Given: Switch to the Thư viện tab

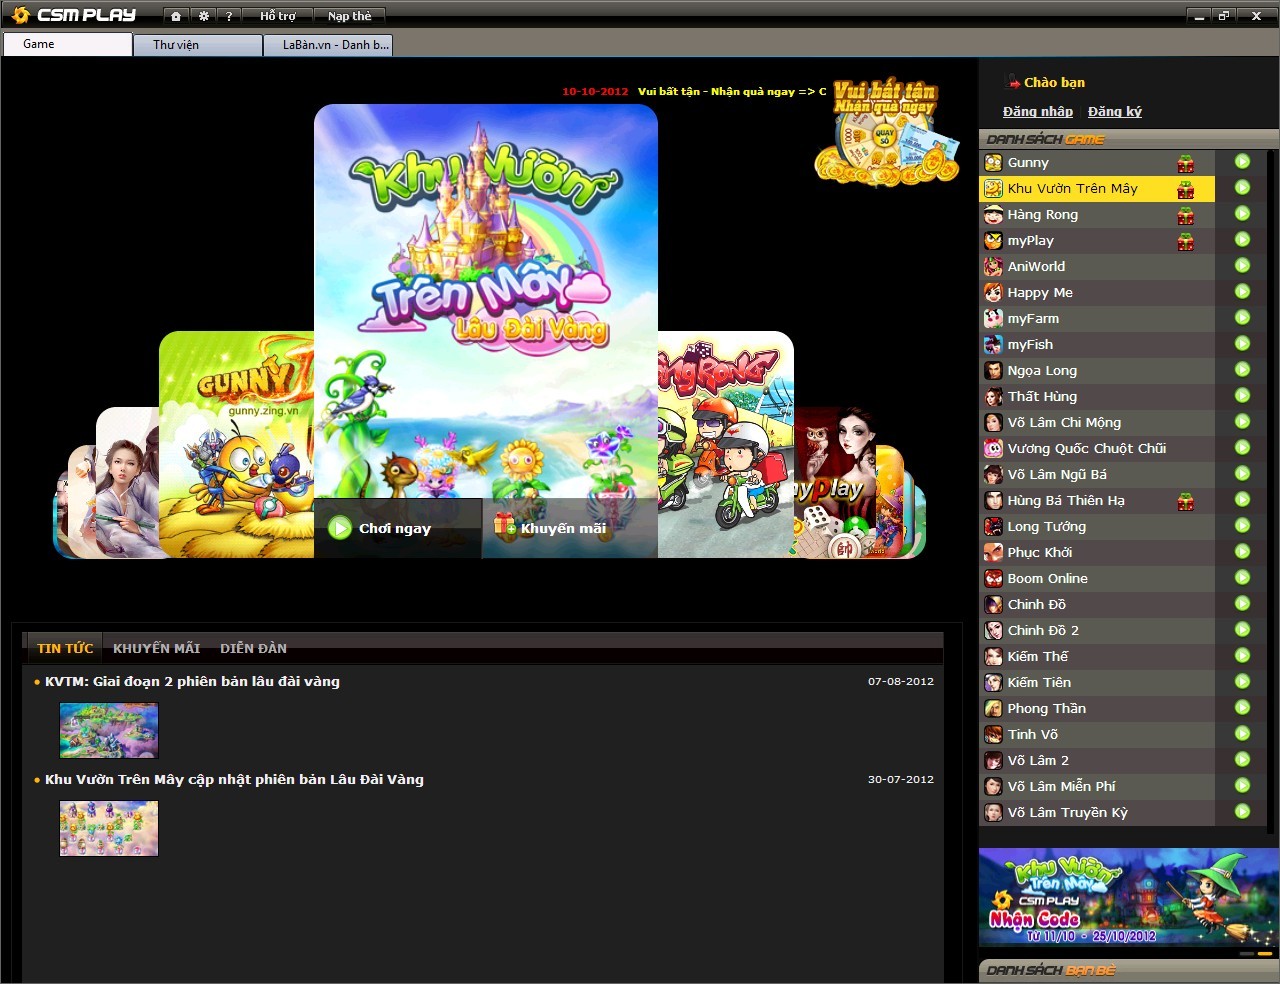Looking at the screenshot, I should coord(198,45).
